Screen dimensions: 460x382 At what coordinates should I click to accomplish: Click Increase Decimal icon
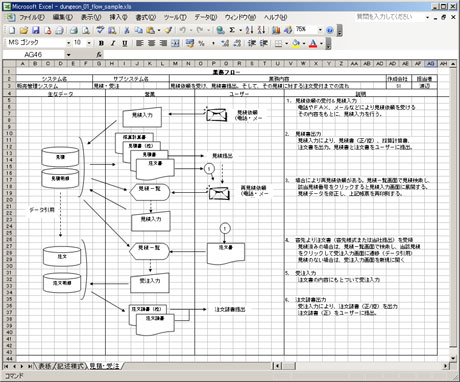[225, 43]
